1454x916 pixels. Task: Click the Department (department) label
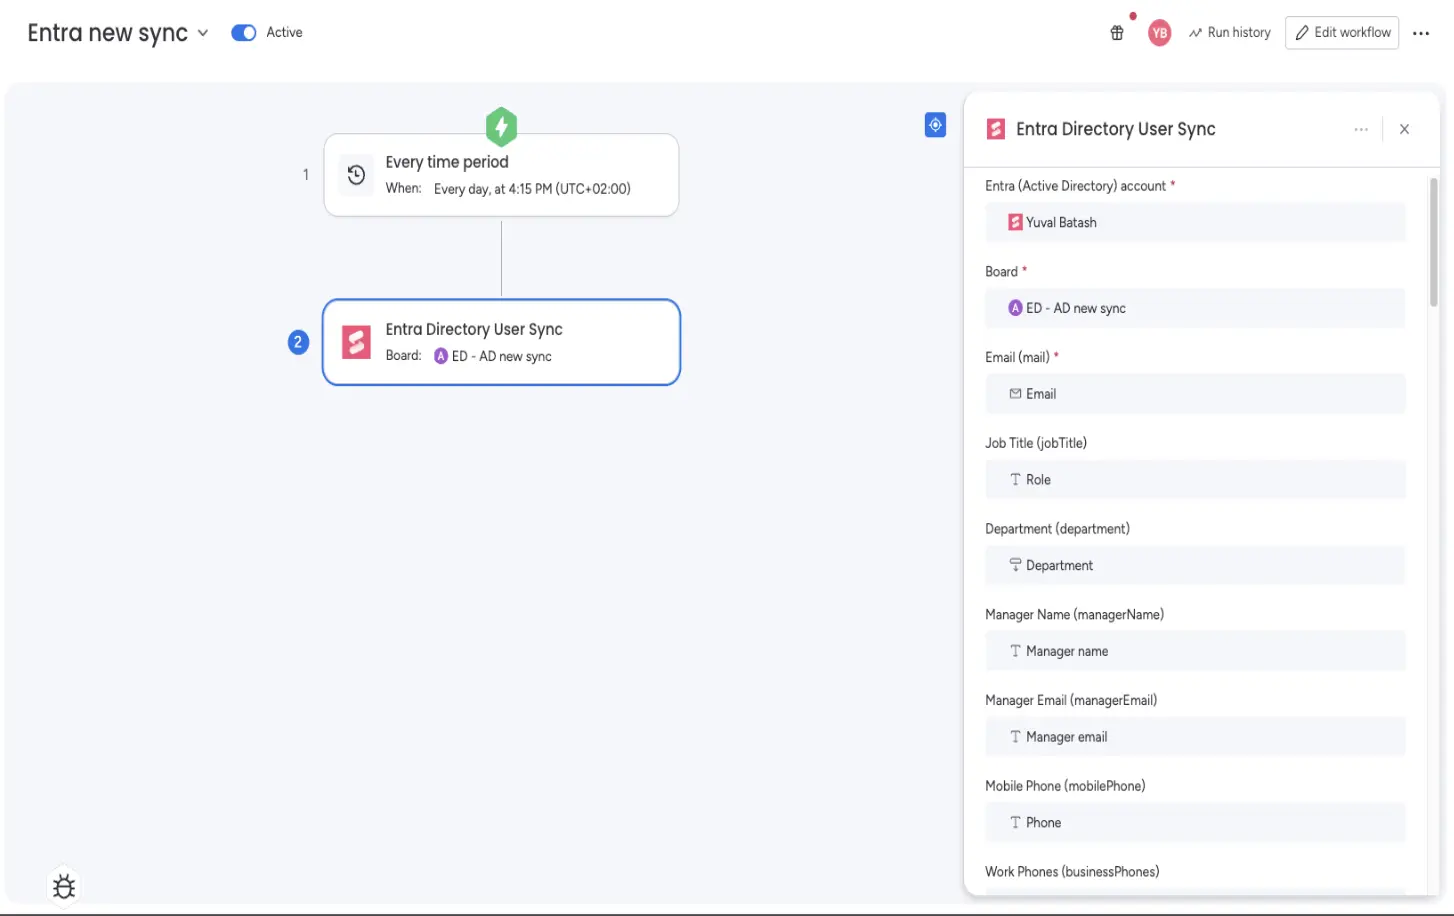click(1057, 529)
